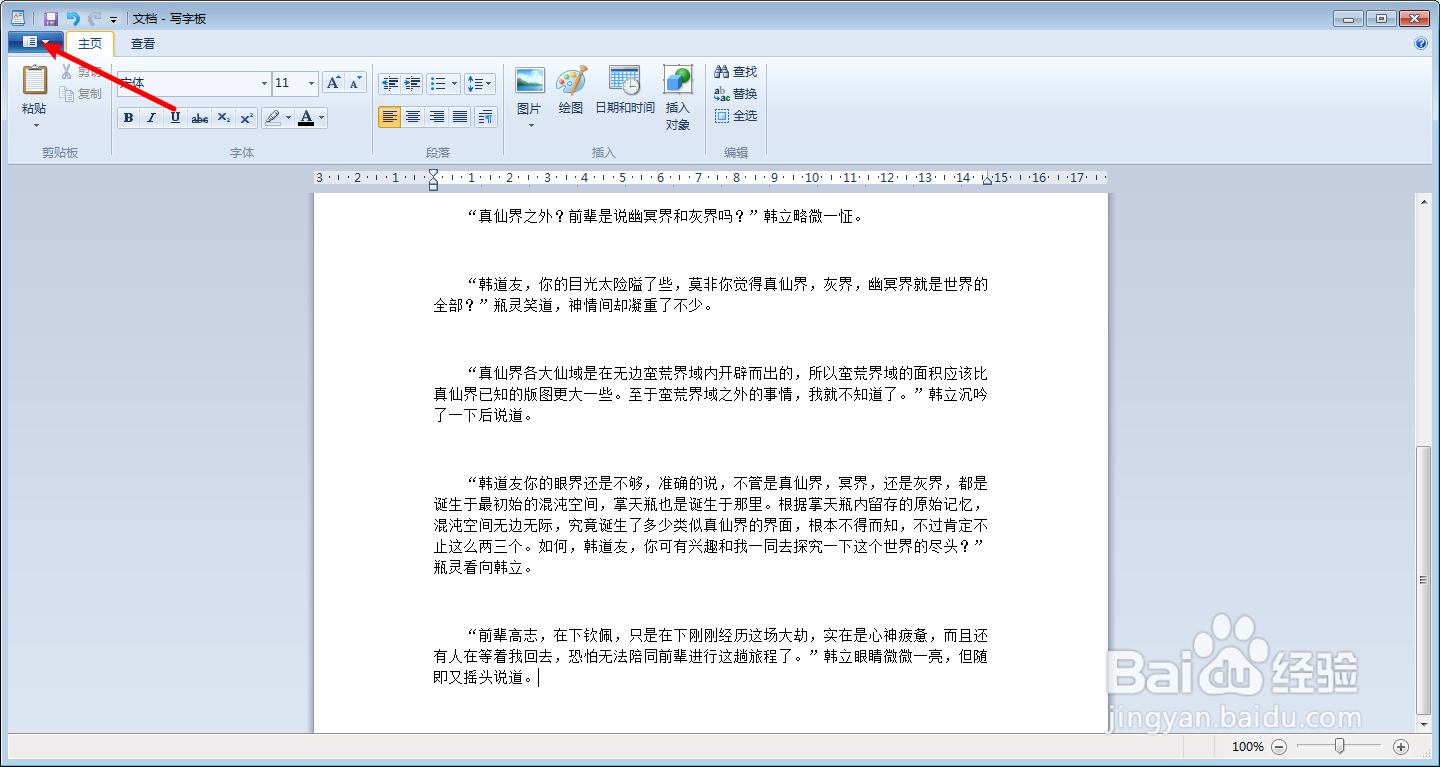Expand font color dropdown arrow
The width and height of the screenshot is (1440, 767).
pos(321,118)
